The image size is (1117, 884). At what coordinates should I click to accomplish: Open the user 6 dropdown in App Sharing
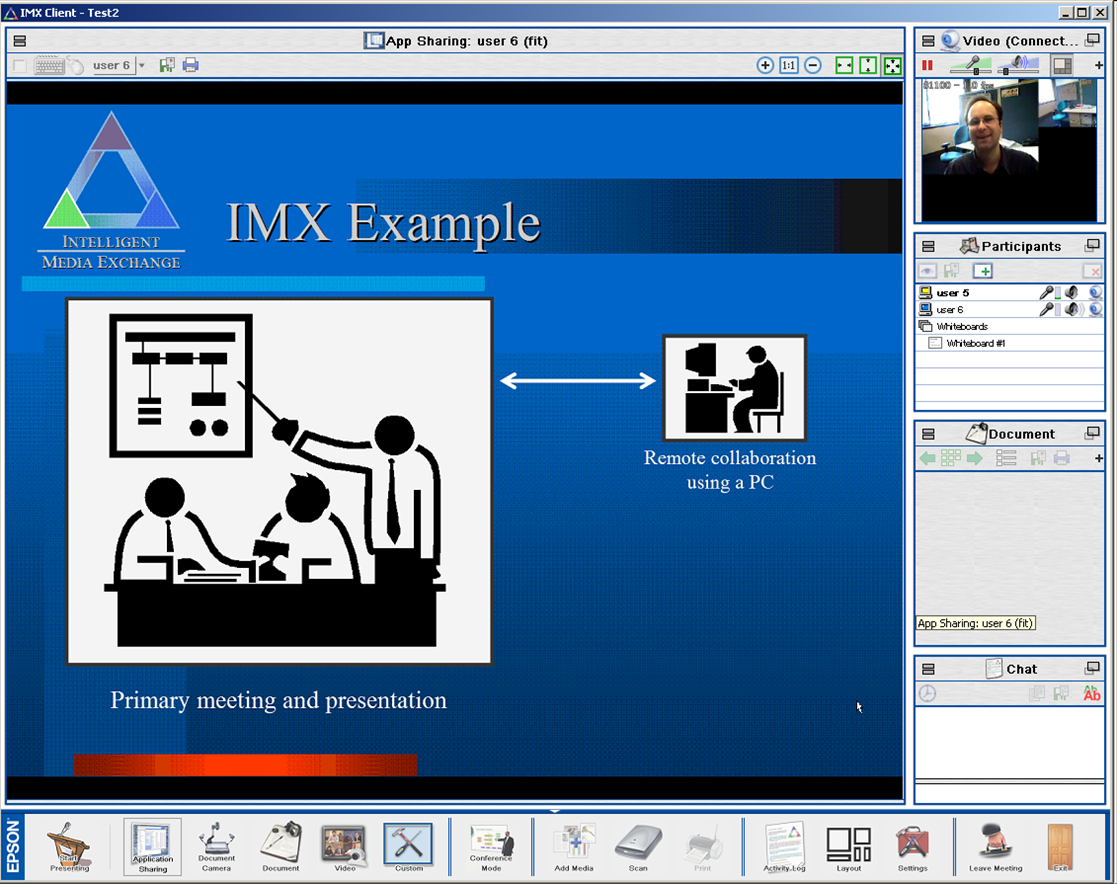coord(142,66)
